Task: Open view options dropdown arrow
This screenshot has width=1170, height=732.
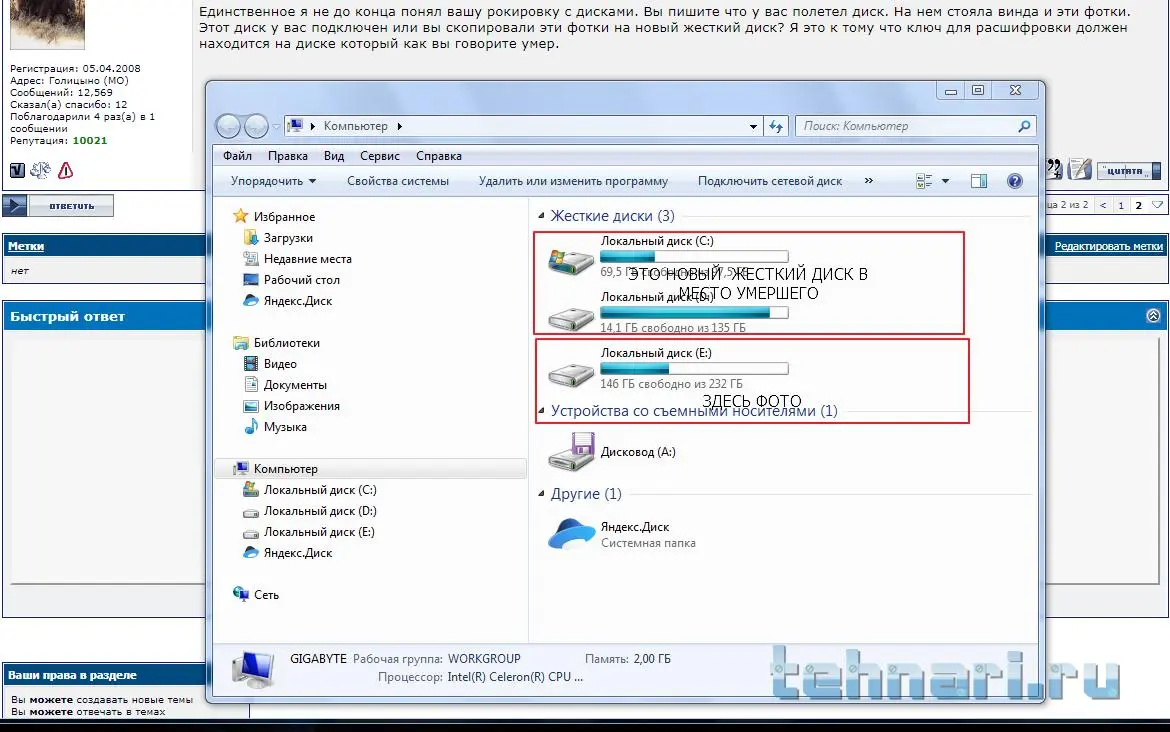Action: click(945, 181)
